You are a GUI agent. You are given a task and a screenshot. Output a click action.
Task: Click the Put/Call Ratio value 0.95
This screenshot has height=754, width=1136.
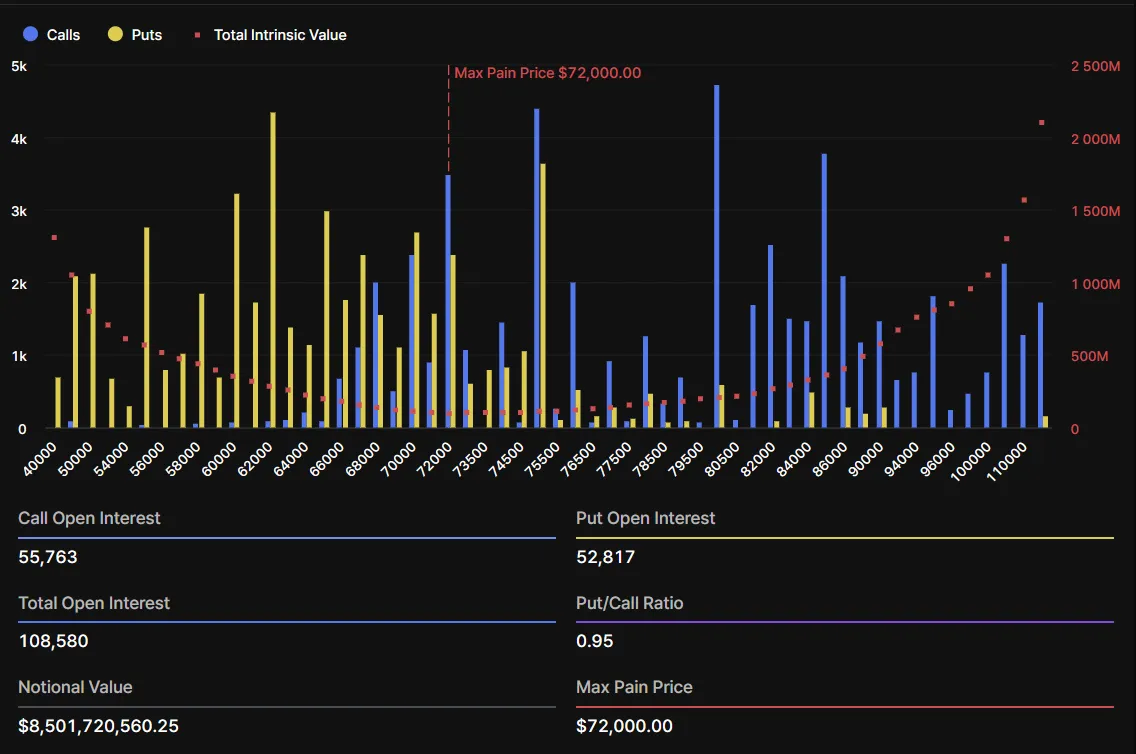pos(595,641)
